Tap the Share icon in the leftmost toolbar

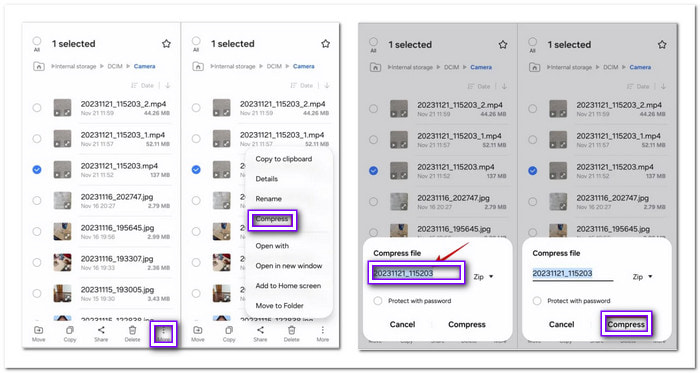[x=101, y=333]
